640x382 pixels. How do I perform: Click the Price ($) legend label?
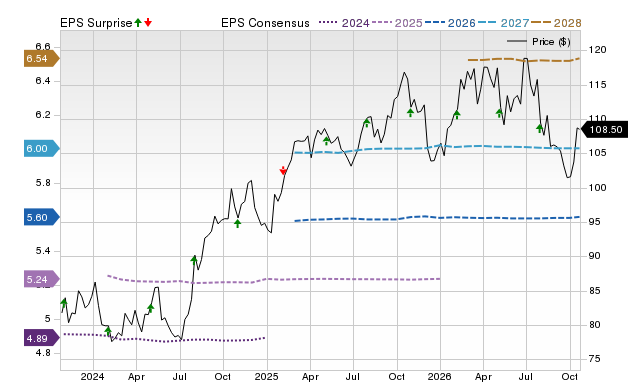click(551, 42)
